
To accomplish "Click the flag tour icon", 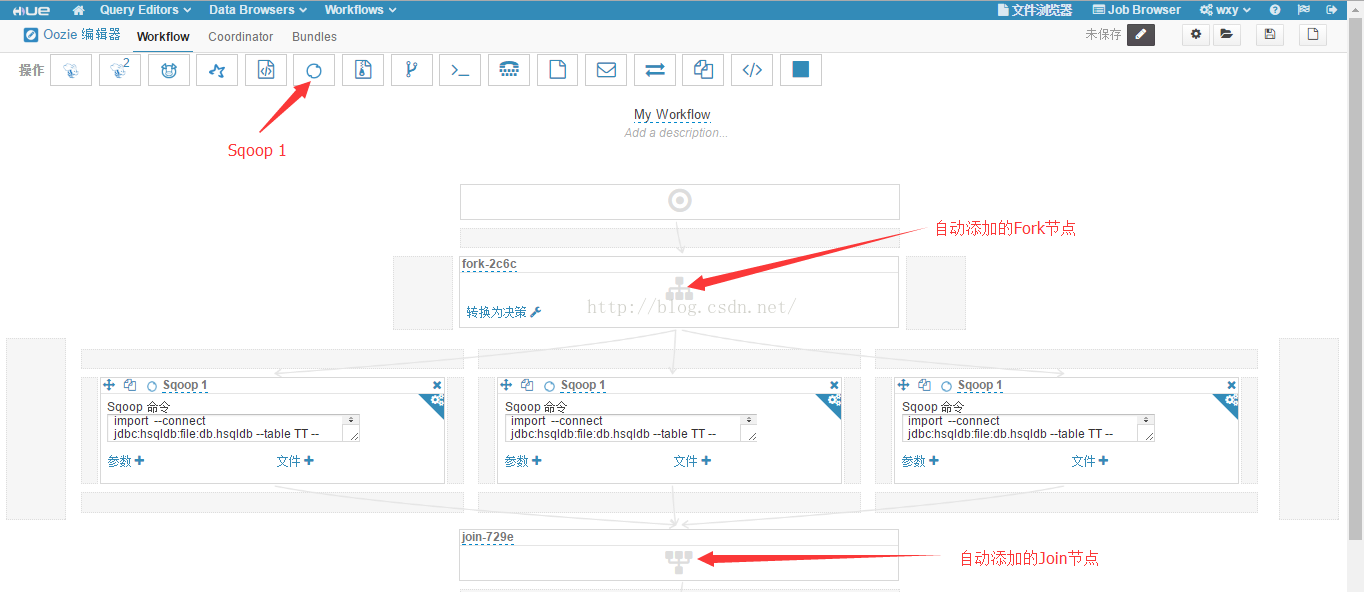I will pos(1303,10).
